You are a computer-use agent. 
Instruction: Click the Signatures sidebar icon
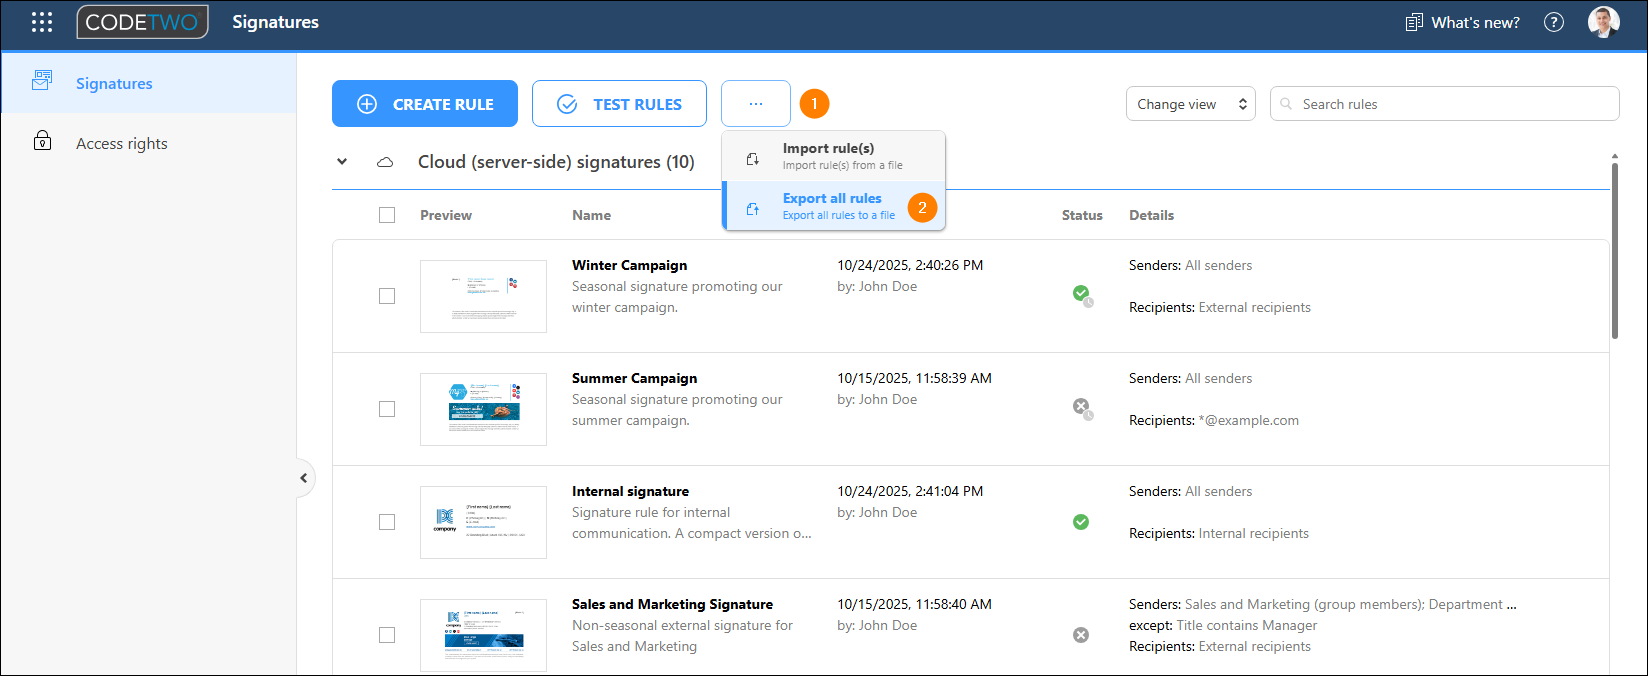(42, 81)
